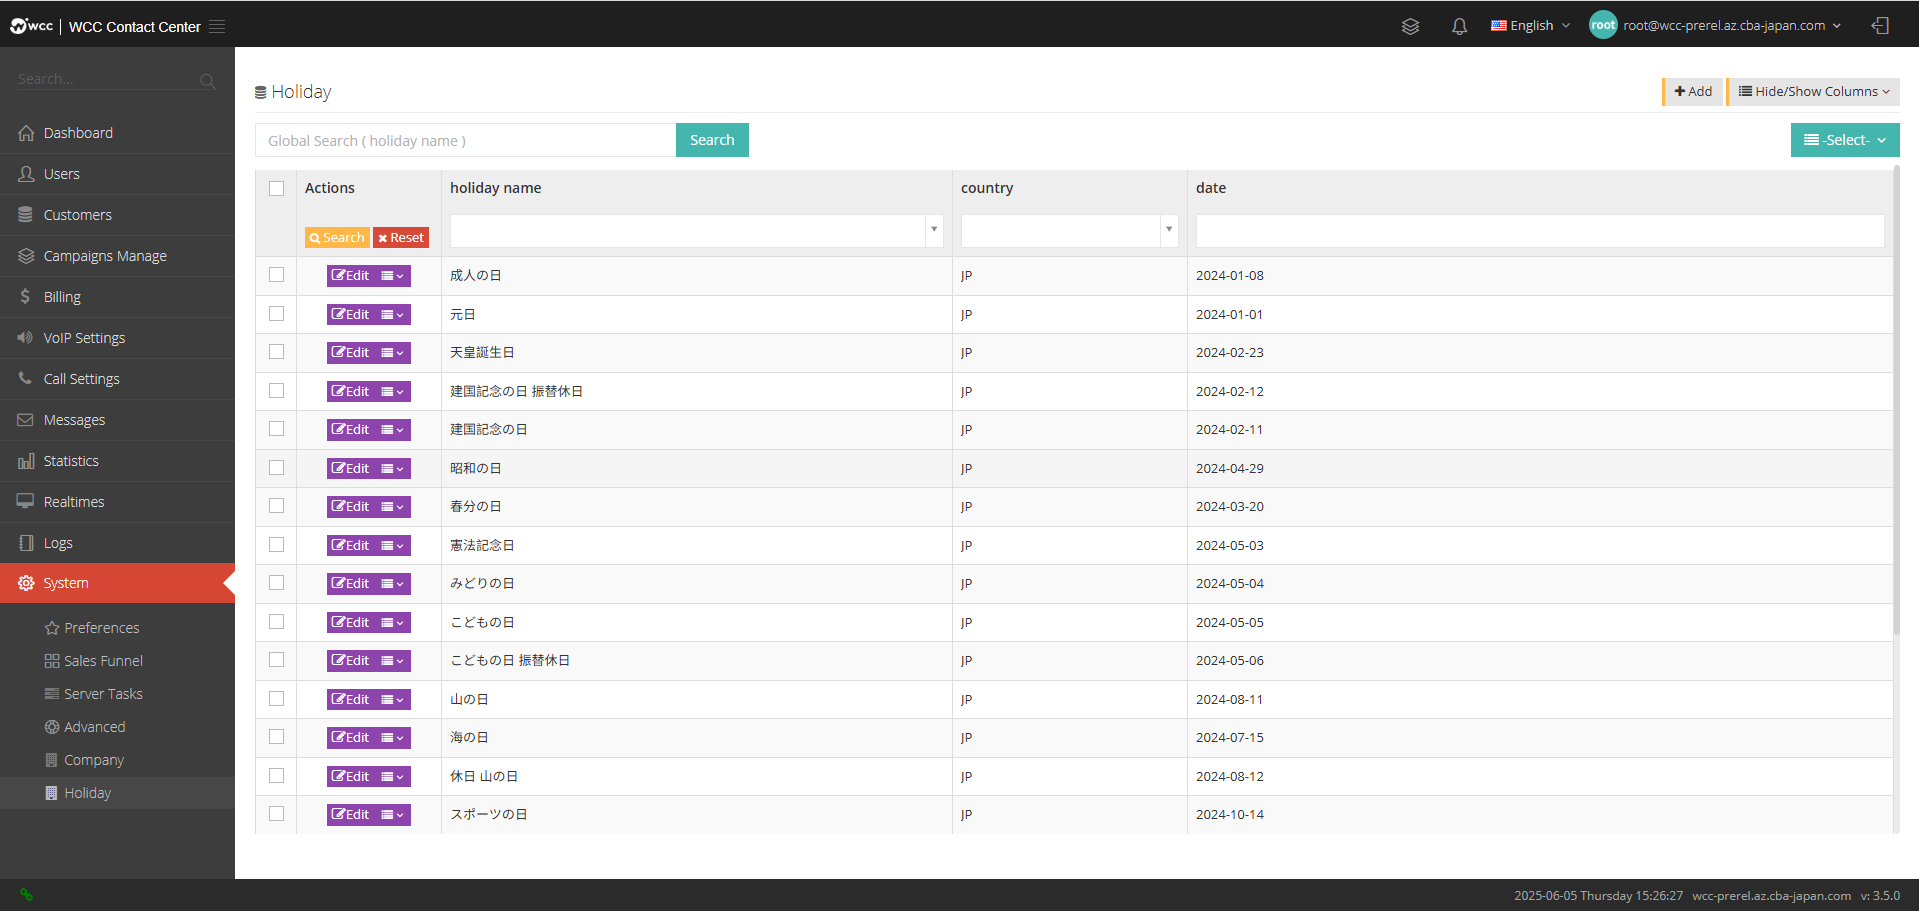Screen dimensions: 1919x911
Task: Open Sales Funnel under System
Action: 117,661
